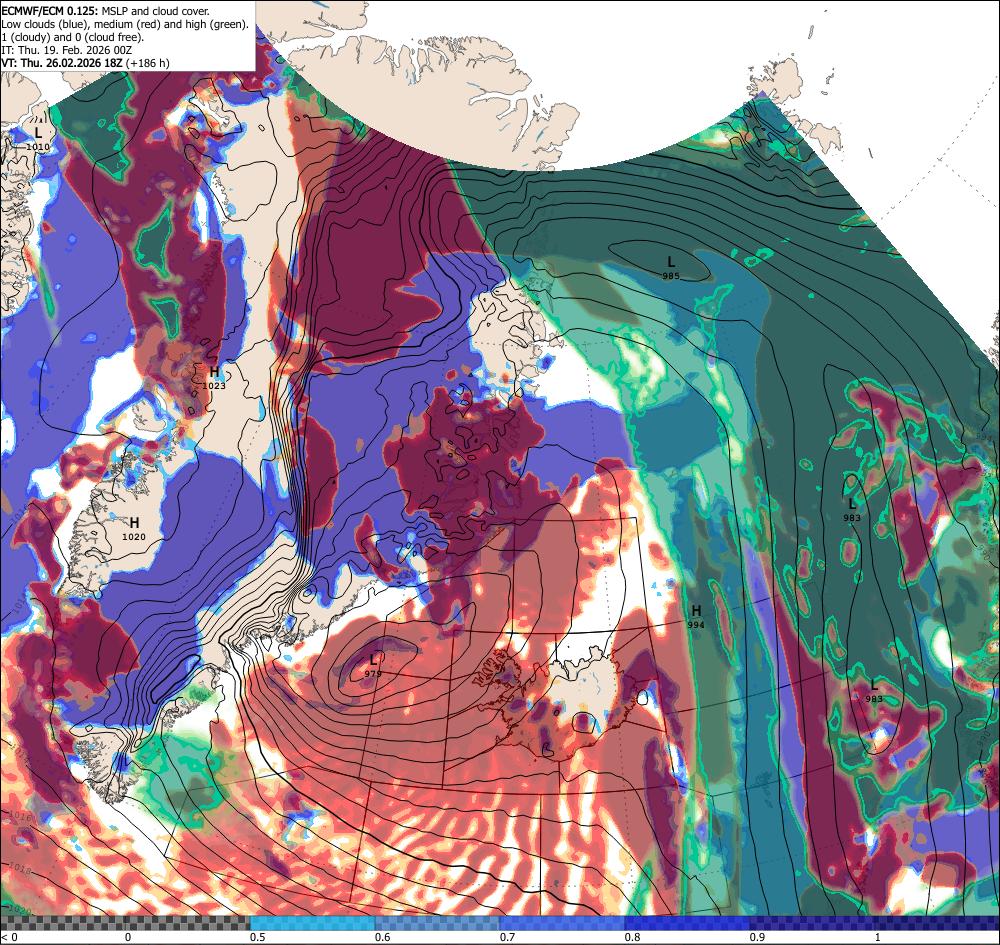Select the H 994 high pressure marker
The height and width of the screenshot is (945, 1000).
696,617
